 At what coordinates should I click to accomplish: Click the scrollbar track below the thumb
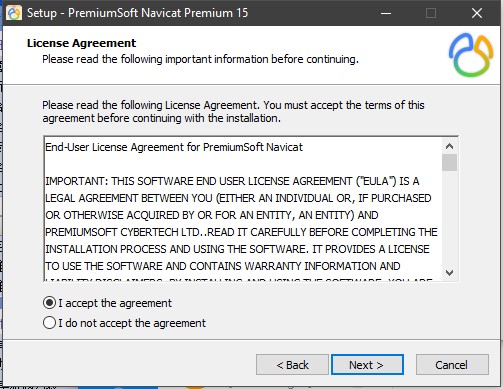pyautogui.click(x=449, y=218)
